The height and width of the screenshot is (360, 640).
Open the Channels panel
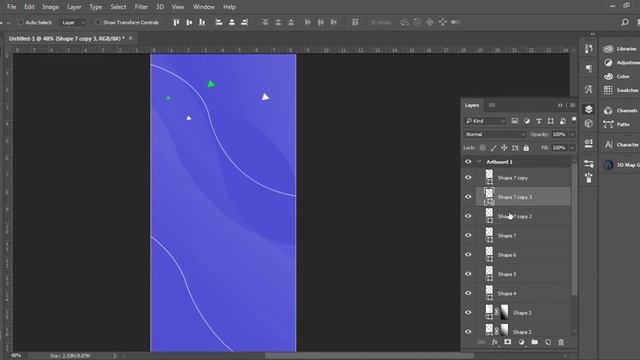coord(621,110)
